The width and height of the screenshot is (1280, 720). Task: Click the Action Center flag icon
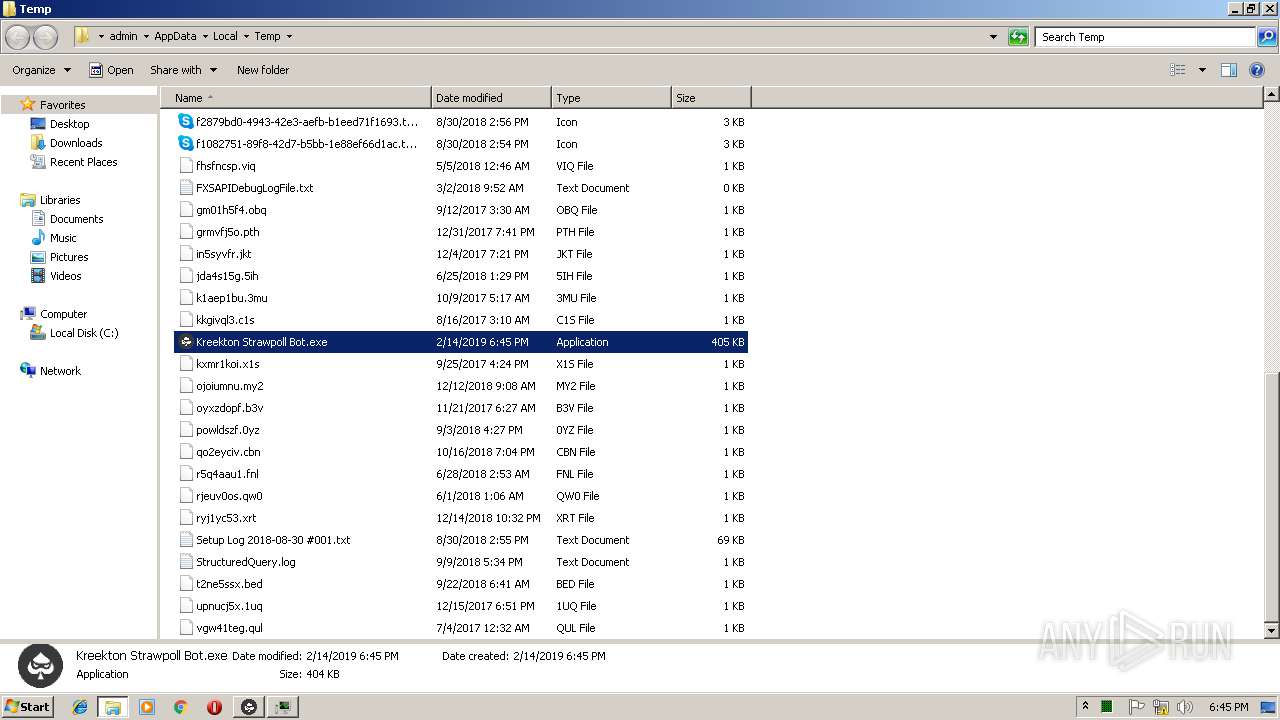1136,707
